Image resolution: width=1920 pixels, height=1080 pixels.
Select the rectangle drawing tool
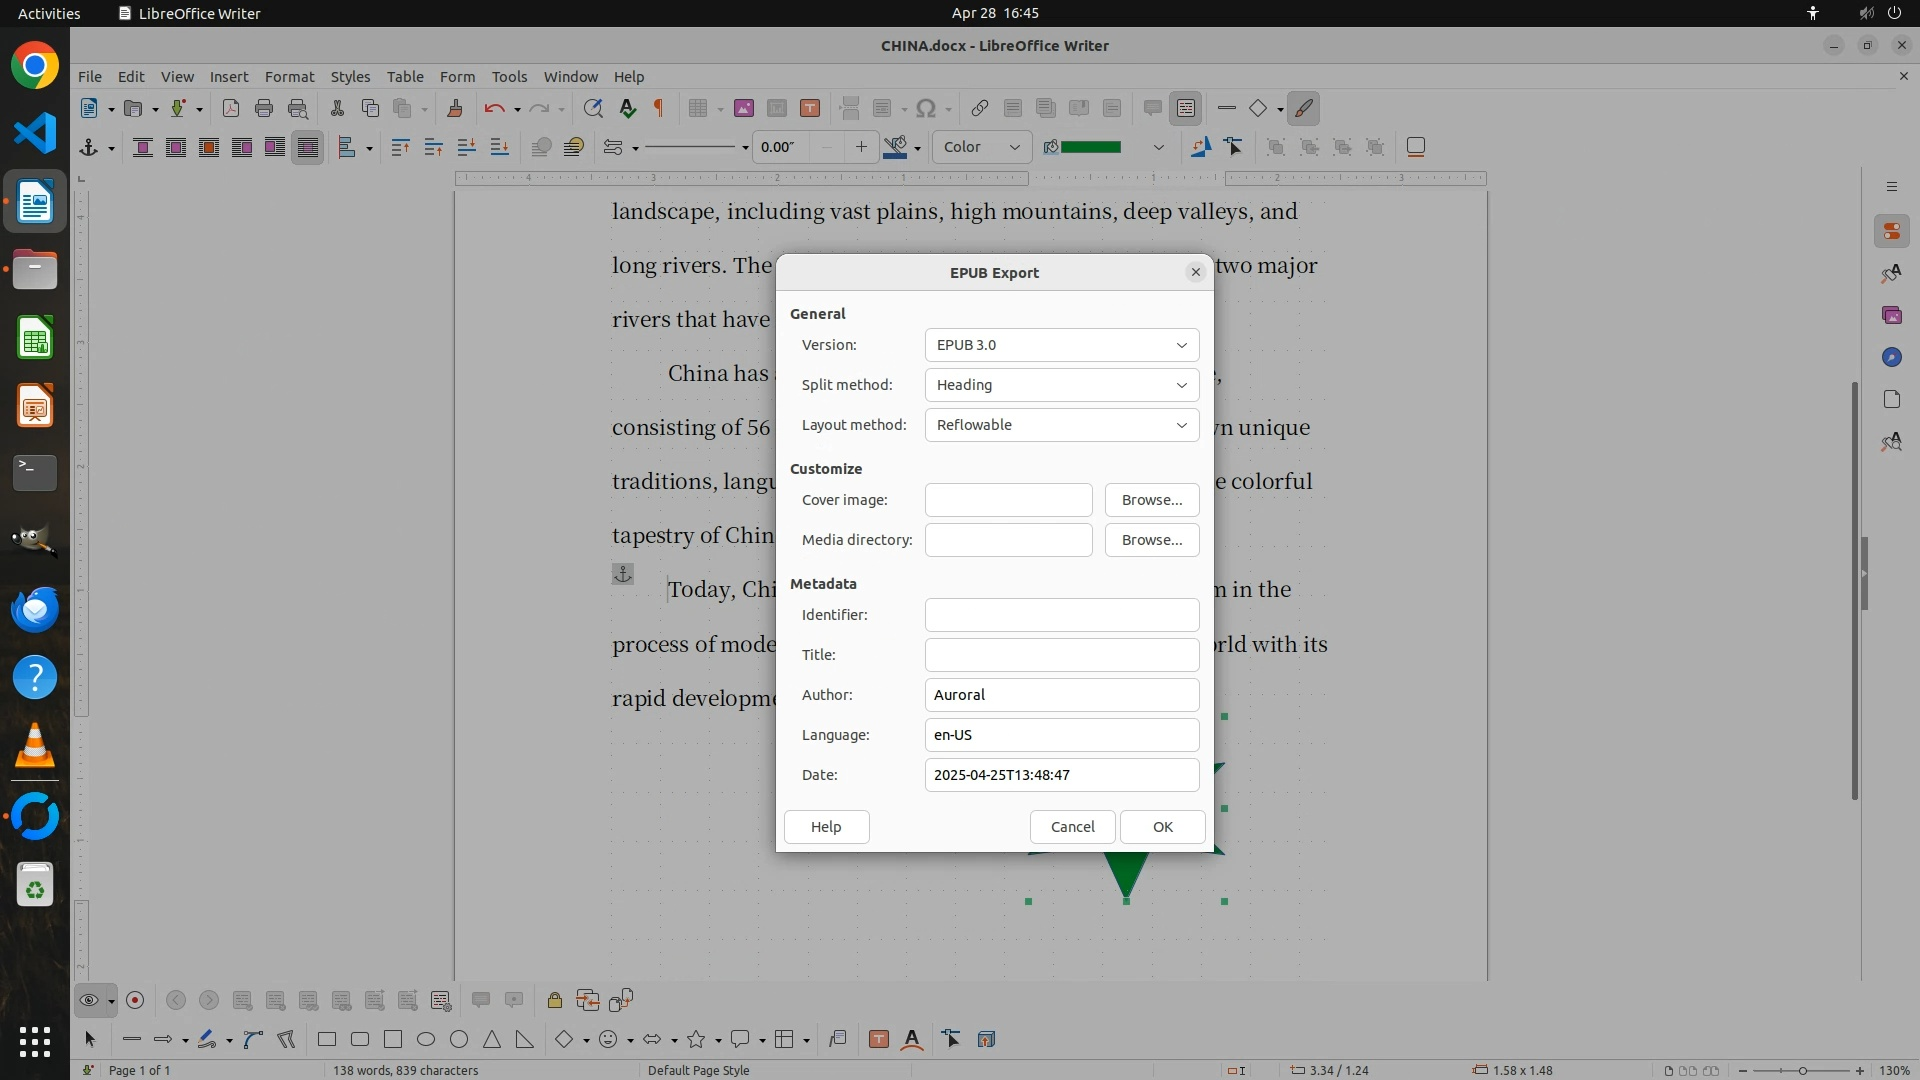pyautogui.click(x=327, y=1039)
